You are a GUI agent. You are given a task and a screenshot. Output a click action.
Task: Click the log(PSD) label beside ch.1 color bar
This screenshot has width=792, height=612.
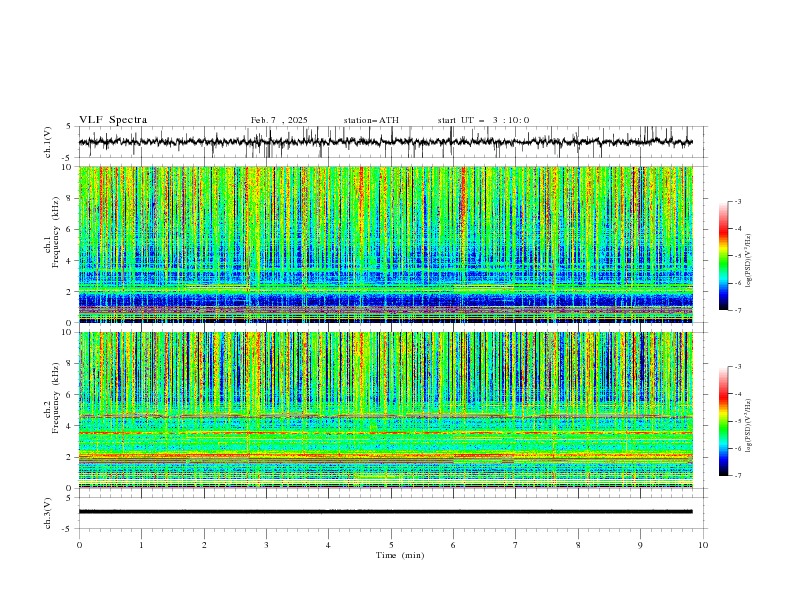(x=748, y=261)
